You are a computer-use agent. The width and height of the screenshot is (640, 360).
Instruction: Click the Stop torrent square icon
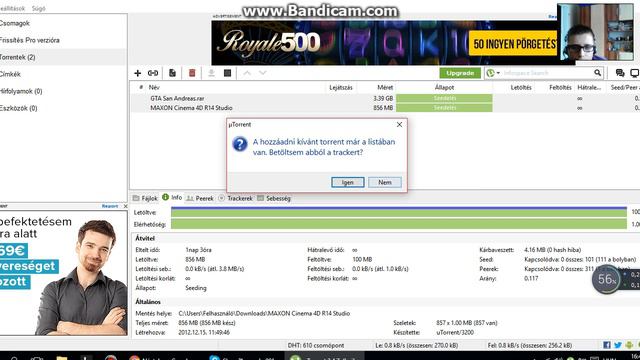(x=227, y=73)
